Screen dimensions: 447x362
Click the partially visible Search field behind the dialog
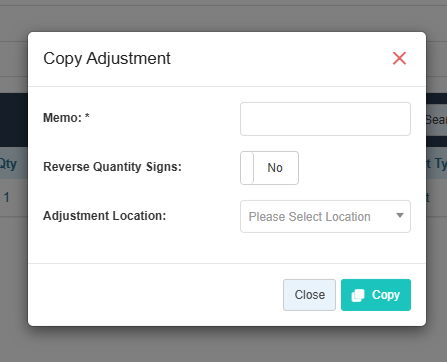(x=436, y=120)
